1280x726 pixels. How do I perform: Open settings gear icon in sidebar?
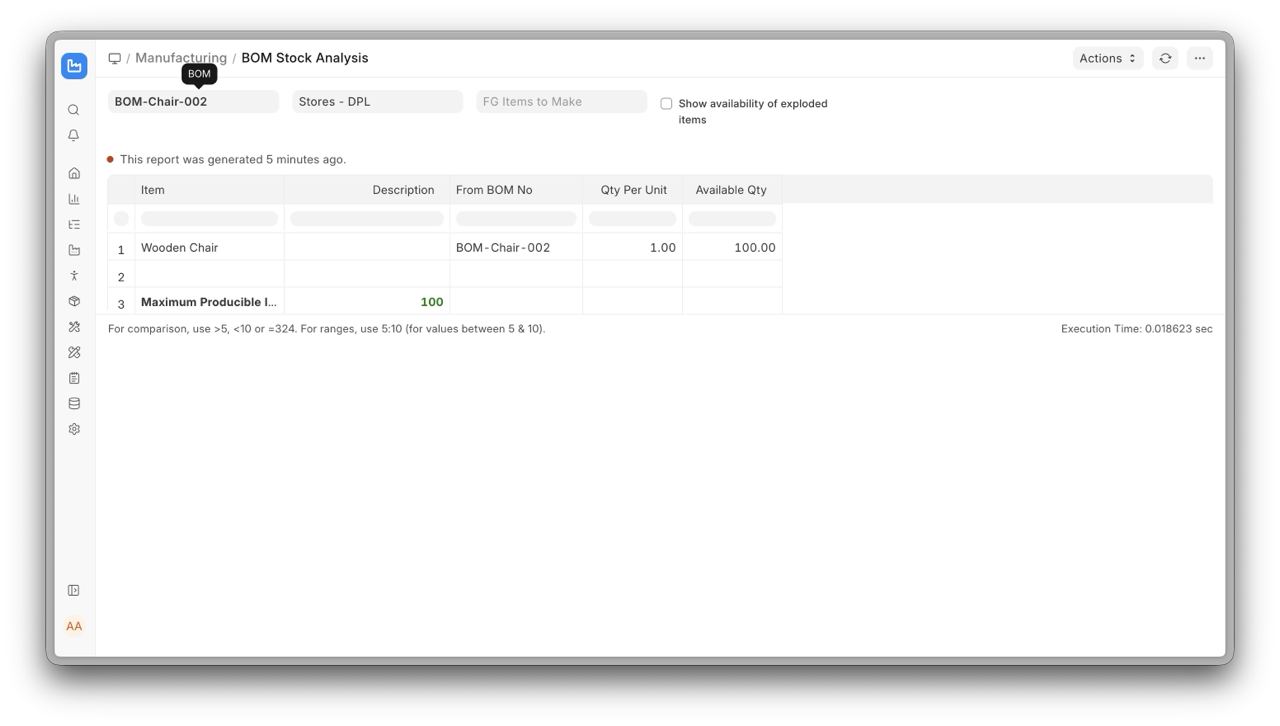[74, 429]
